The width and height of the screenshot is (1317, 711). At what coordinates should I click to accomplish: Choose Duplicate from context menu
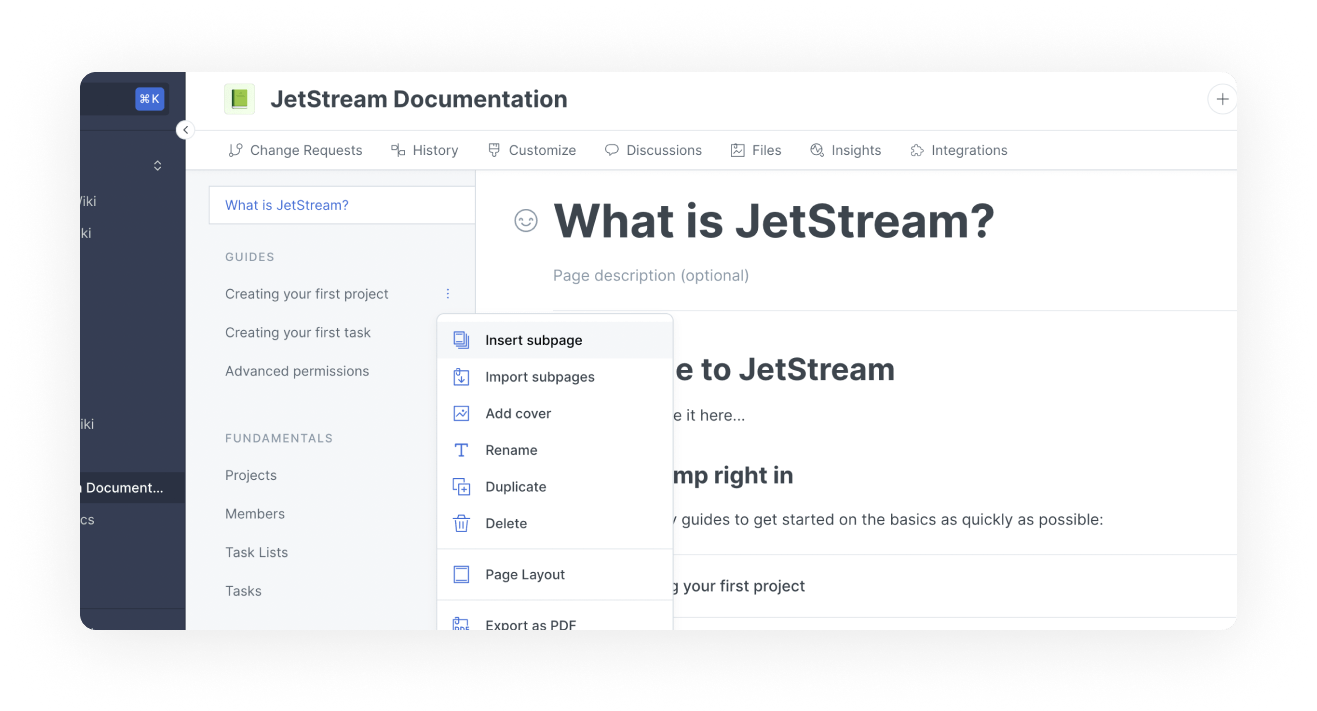[x=555, y=487]
